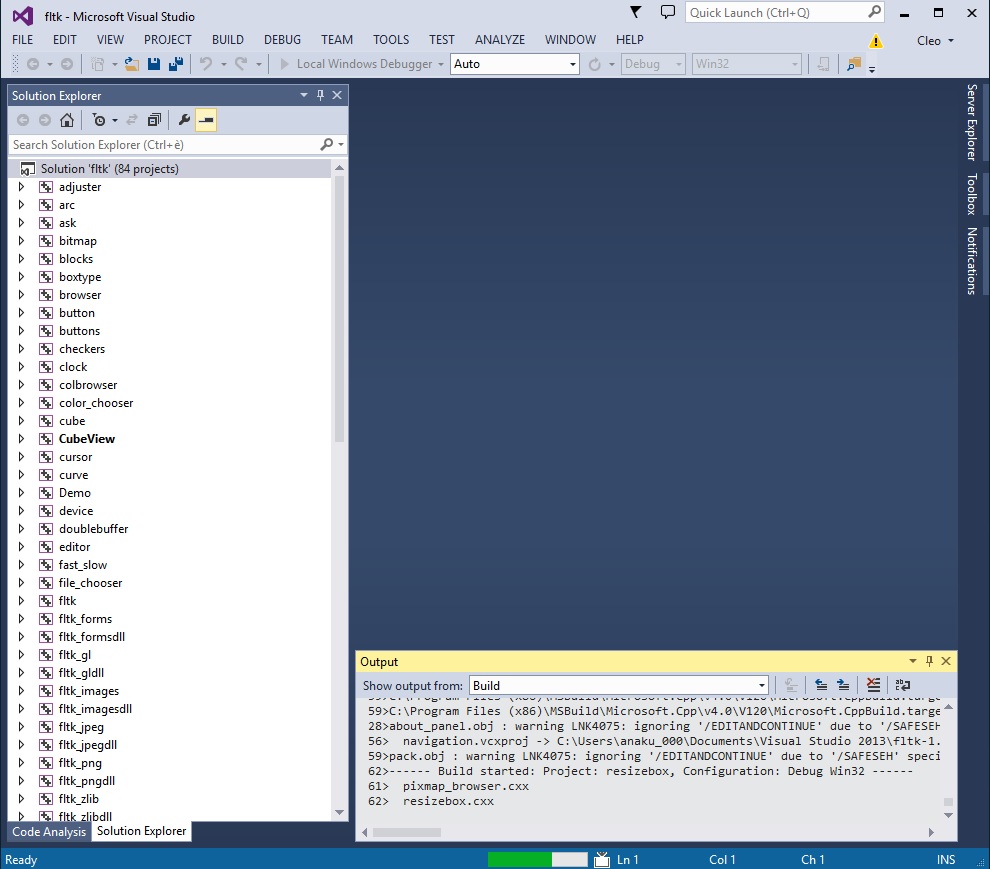Expand the editor project node
The width and height of the screenshot is (990, 869).
tap(21, 547)
